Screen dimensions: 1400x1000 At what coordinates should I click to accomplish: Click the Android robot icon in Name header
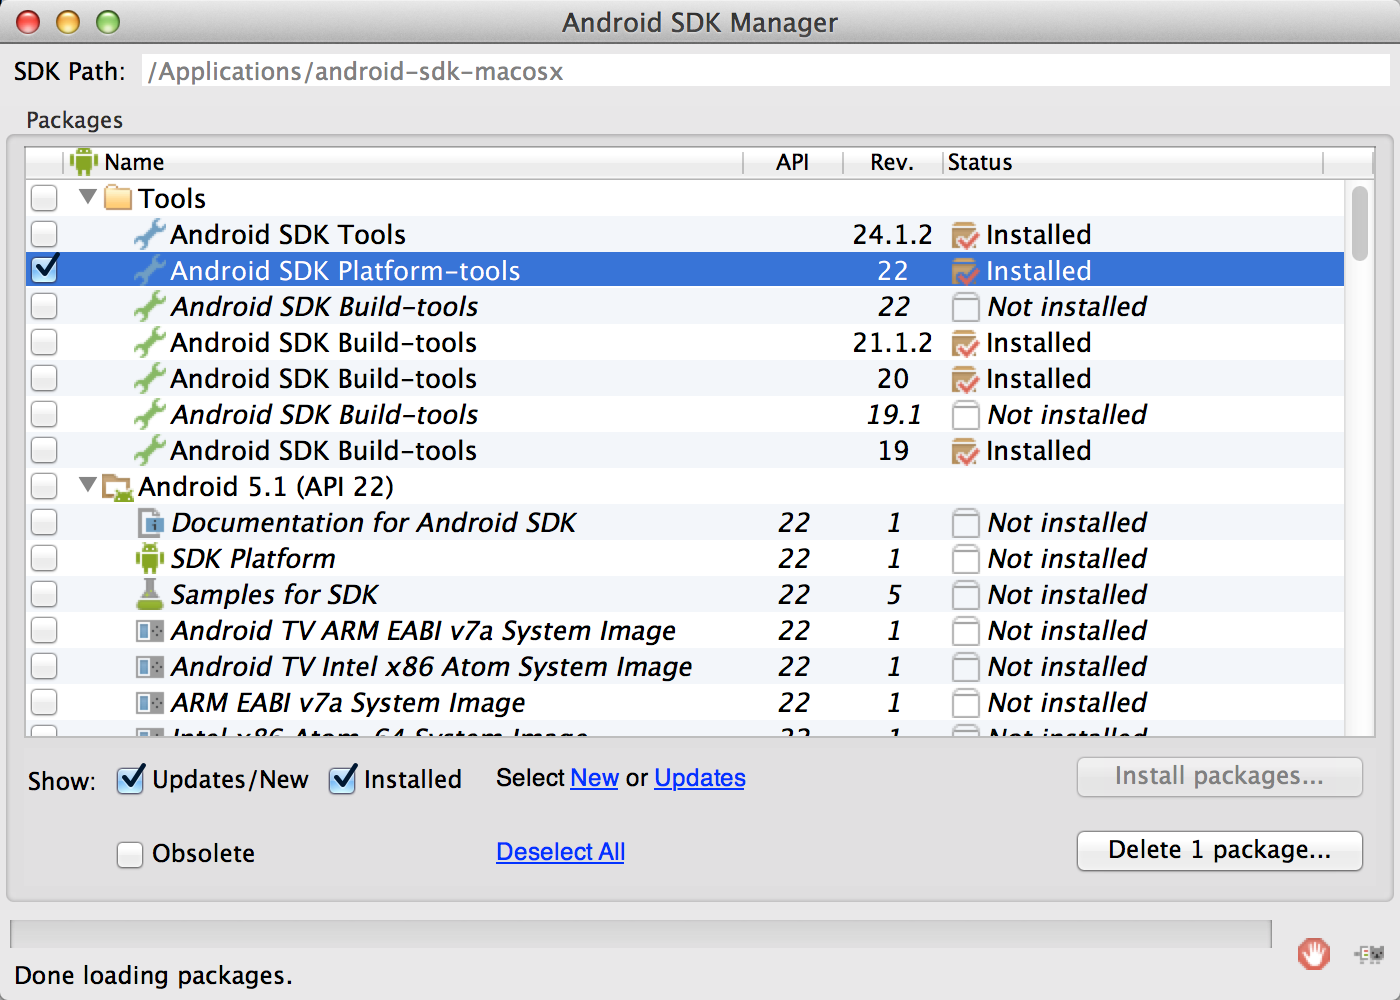84,162
